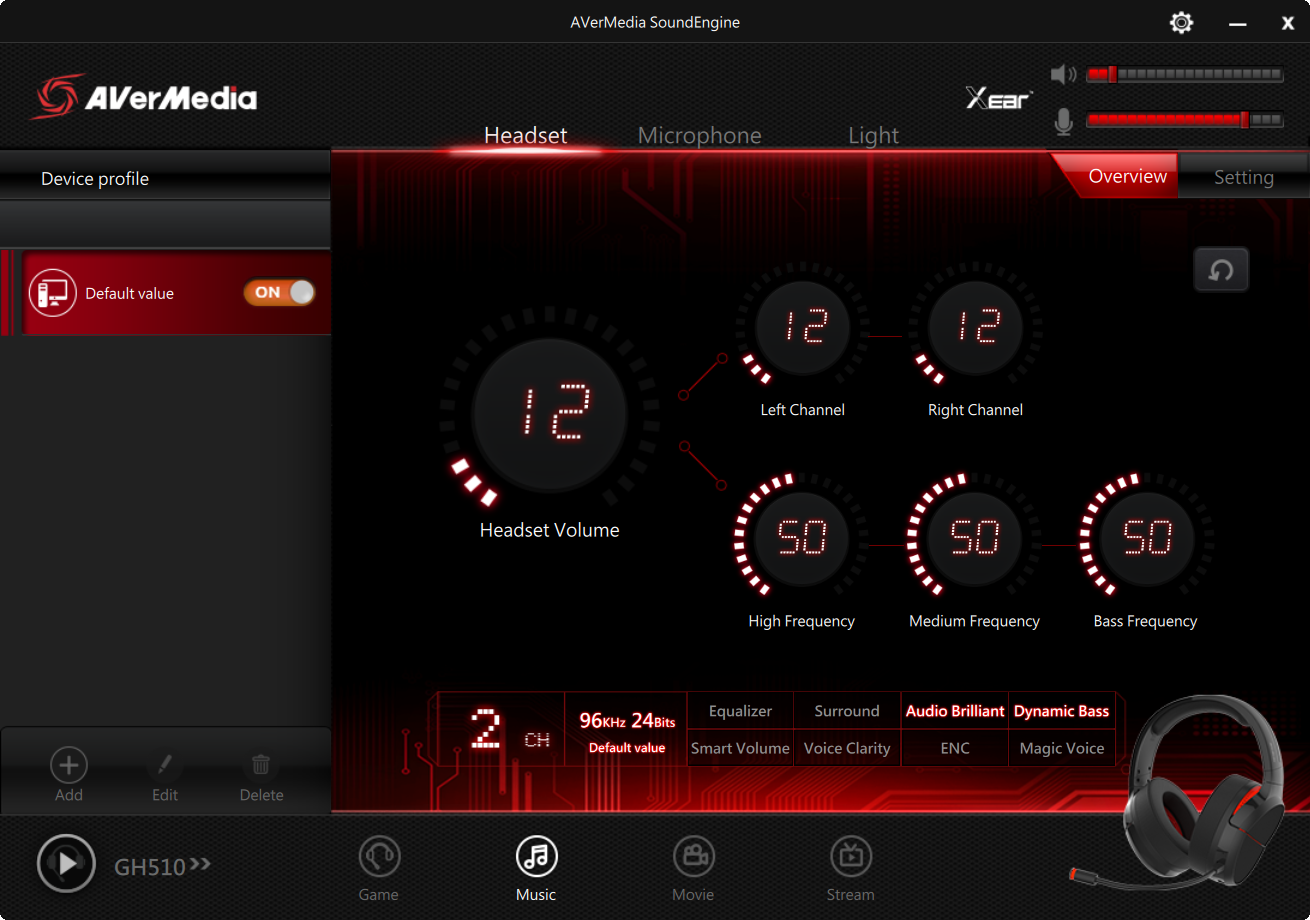Close the SoundEngine window

click(x=1288, y=23)
